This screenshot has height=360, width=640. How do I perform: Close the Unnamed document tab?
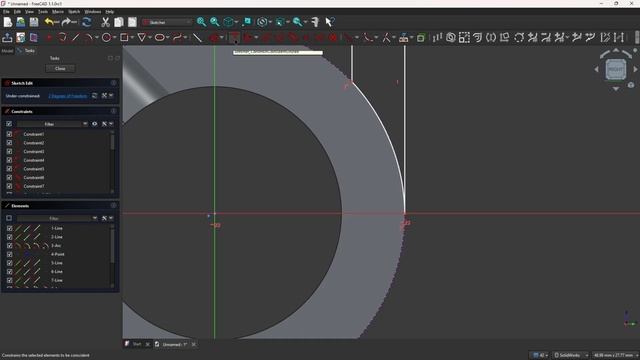pyautogui.click(x=194, y=344)
